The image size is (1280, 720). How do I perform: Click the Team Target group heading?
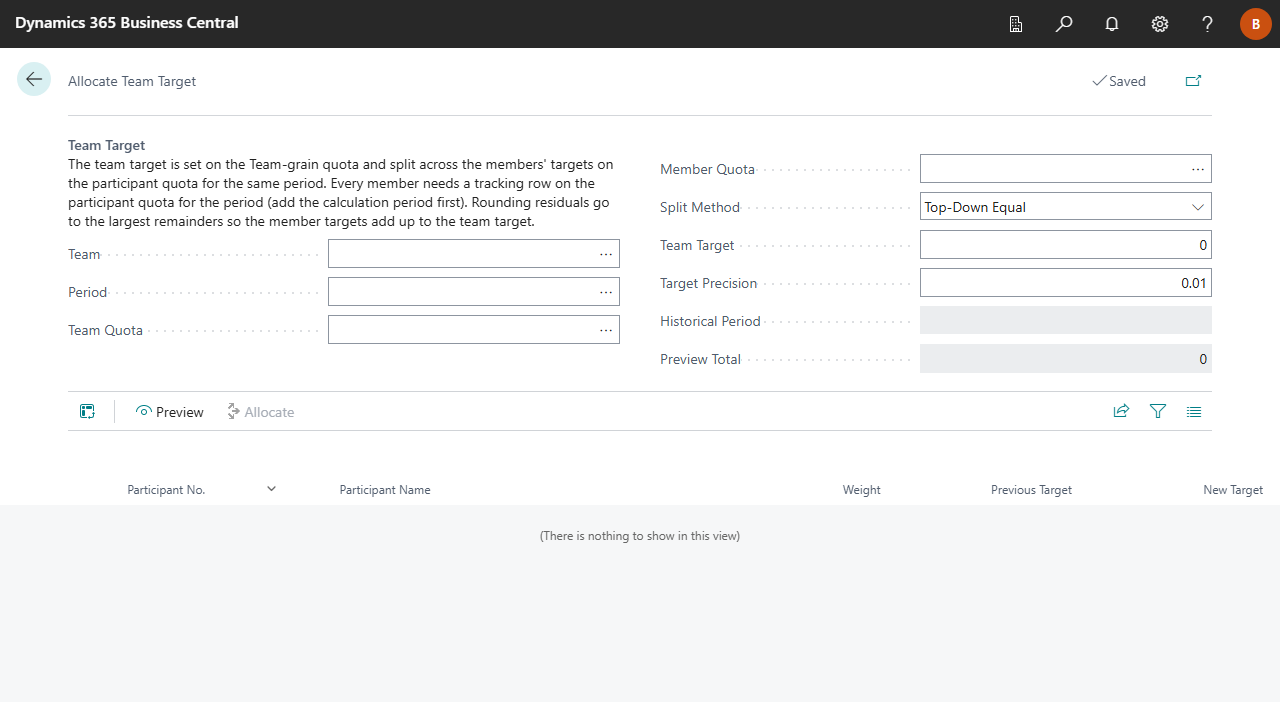point(107,145)
